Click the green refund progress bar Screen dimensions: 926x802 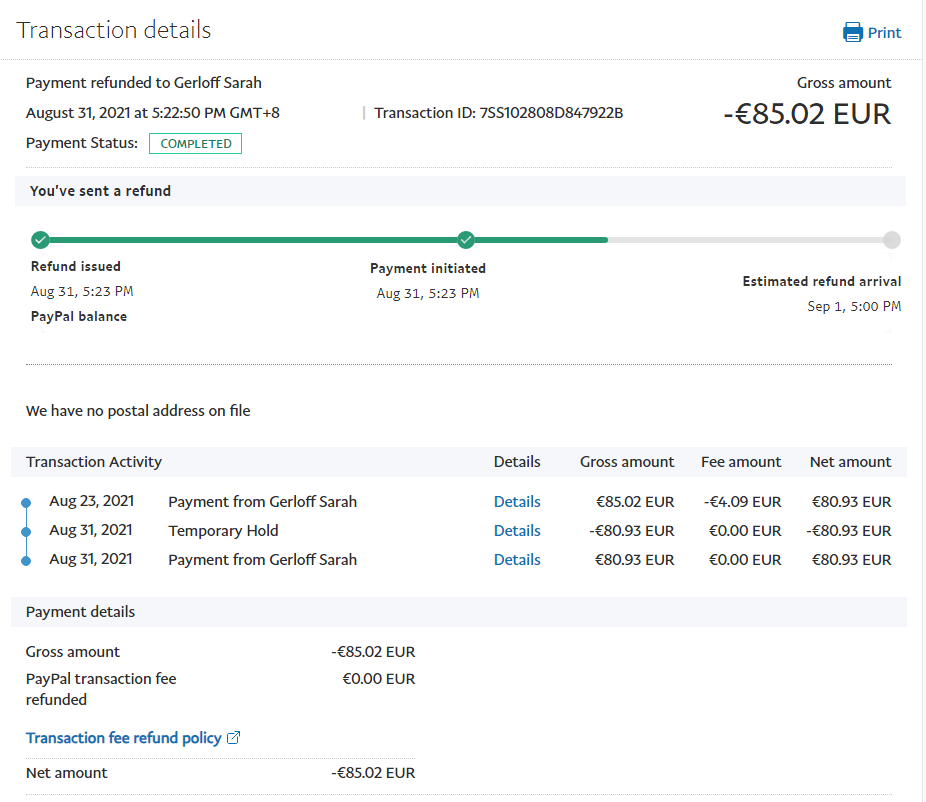point(250,240)
